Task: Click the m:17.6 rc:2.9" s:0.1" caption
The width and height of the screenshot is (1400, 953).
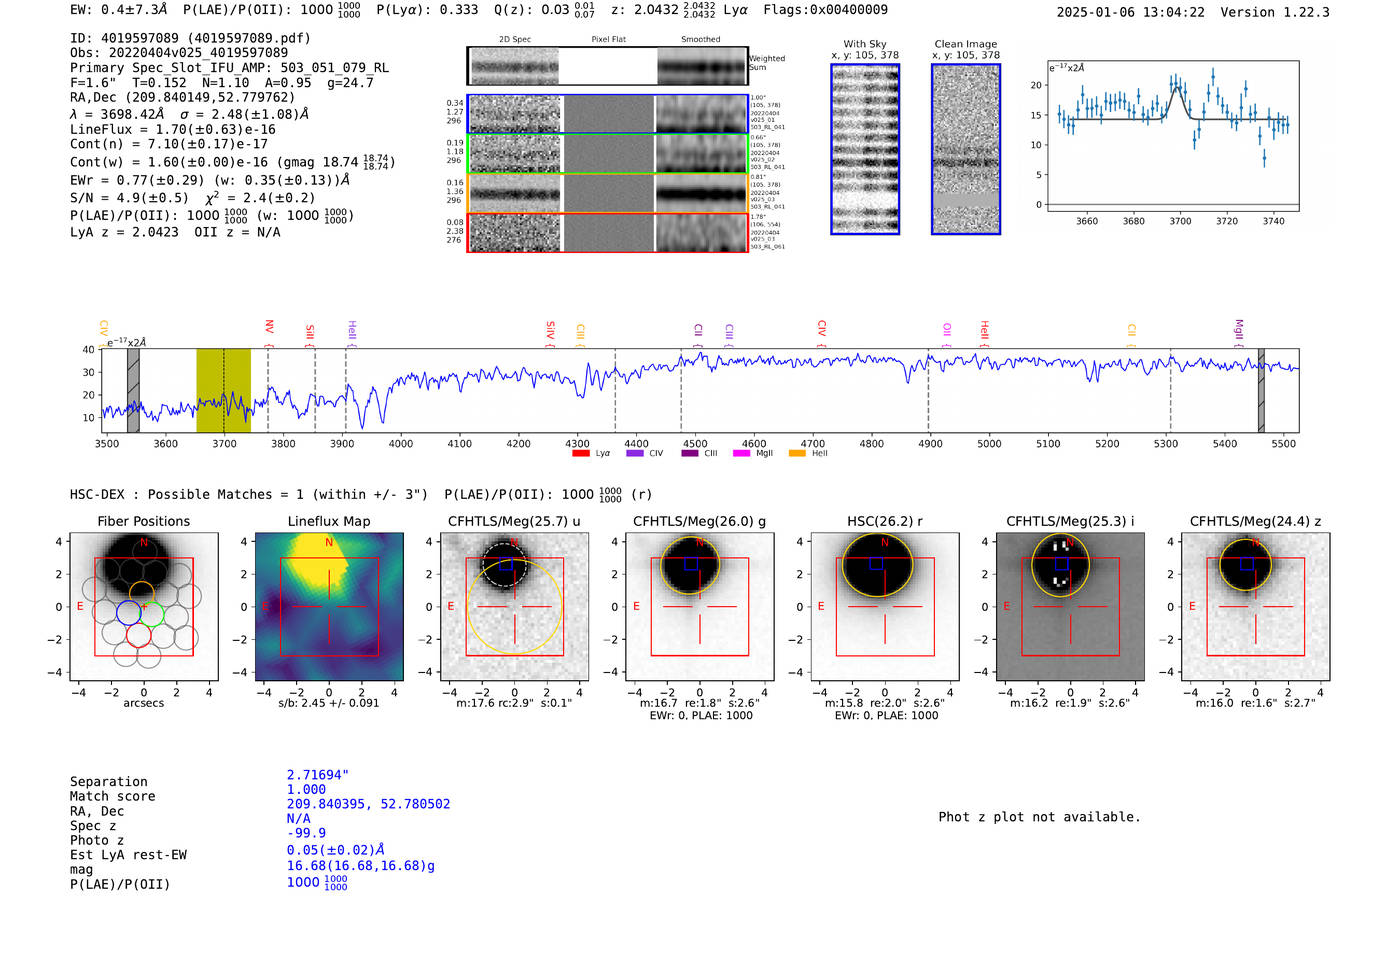Action: pyautogui.click(x=514, y=703)
